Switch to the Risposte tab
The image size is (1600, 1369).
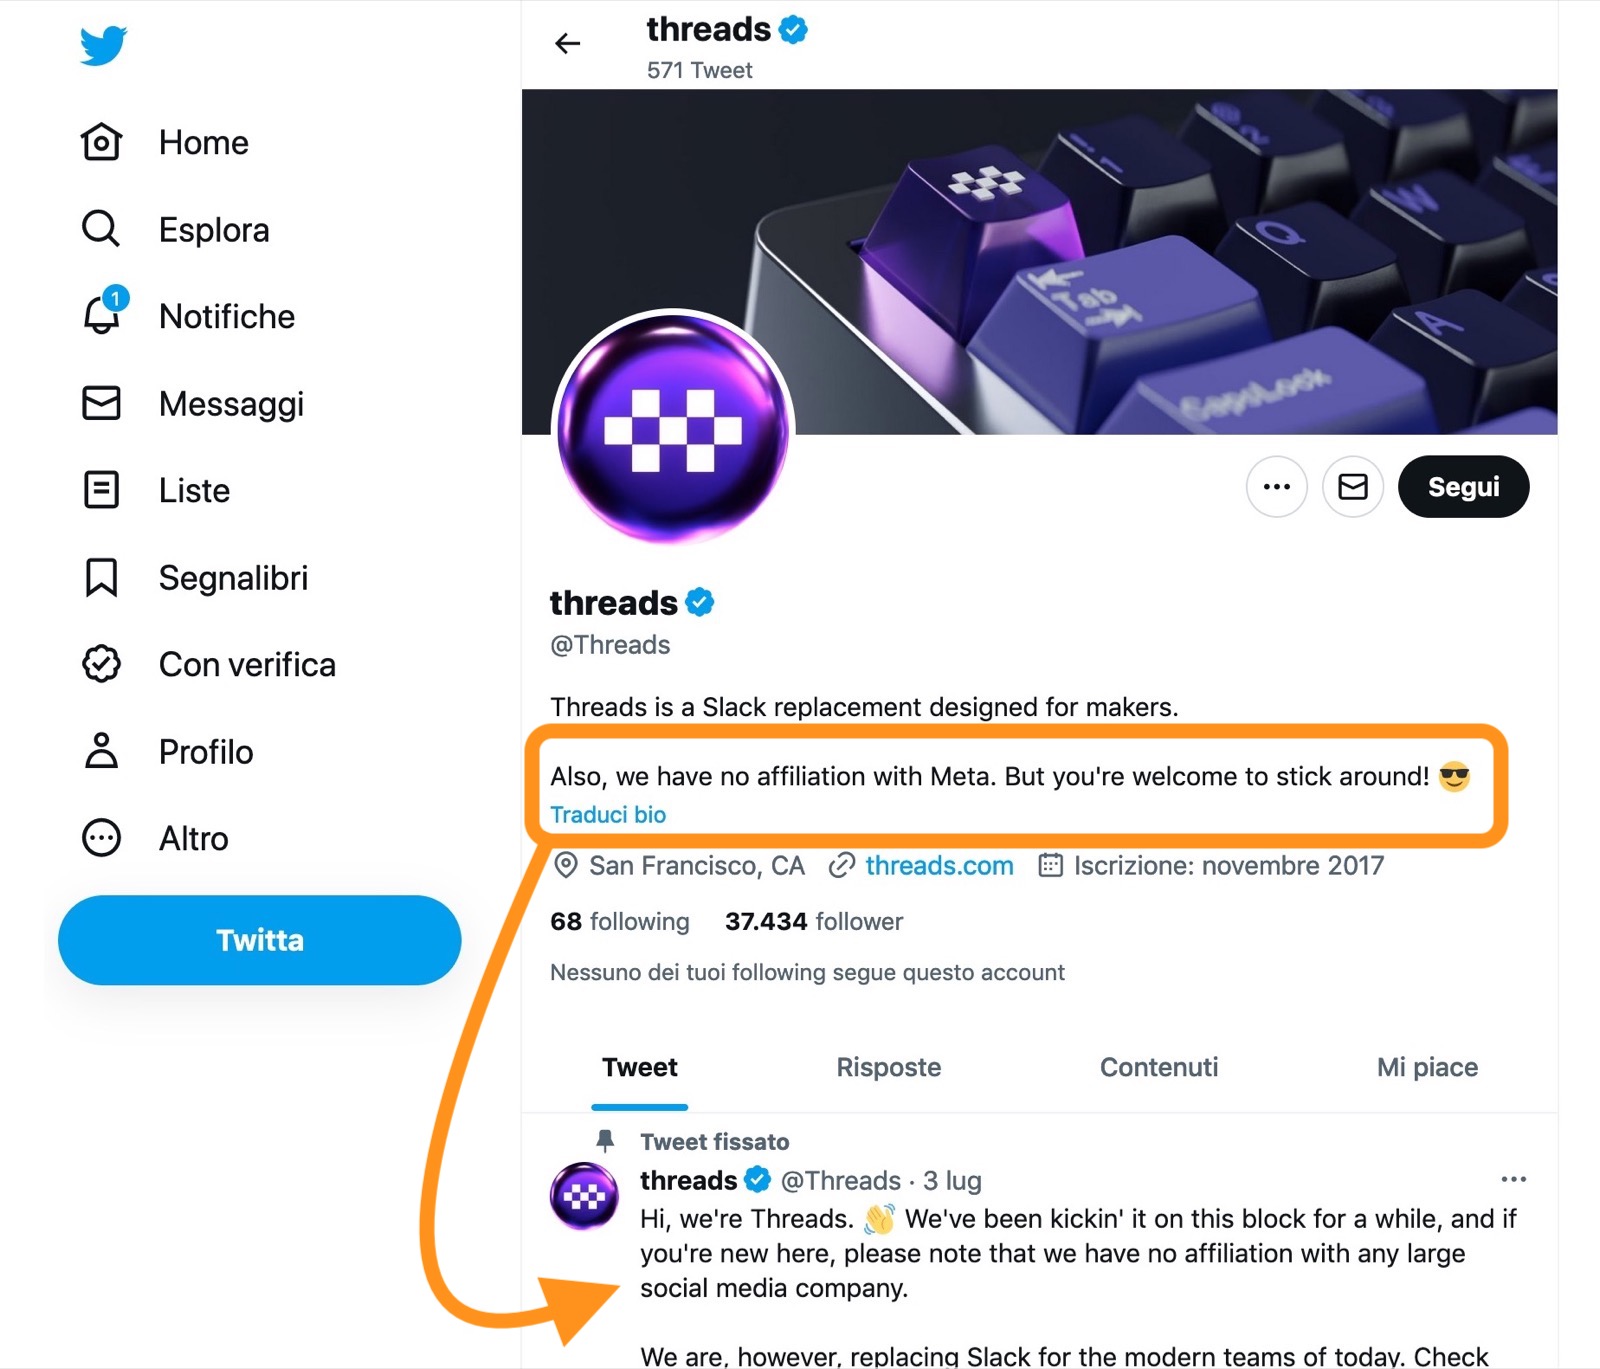[888, 1067]
